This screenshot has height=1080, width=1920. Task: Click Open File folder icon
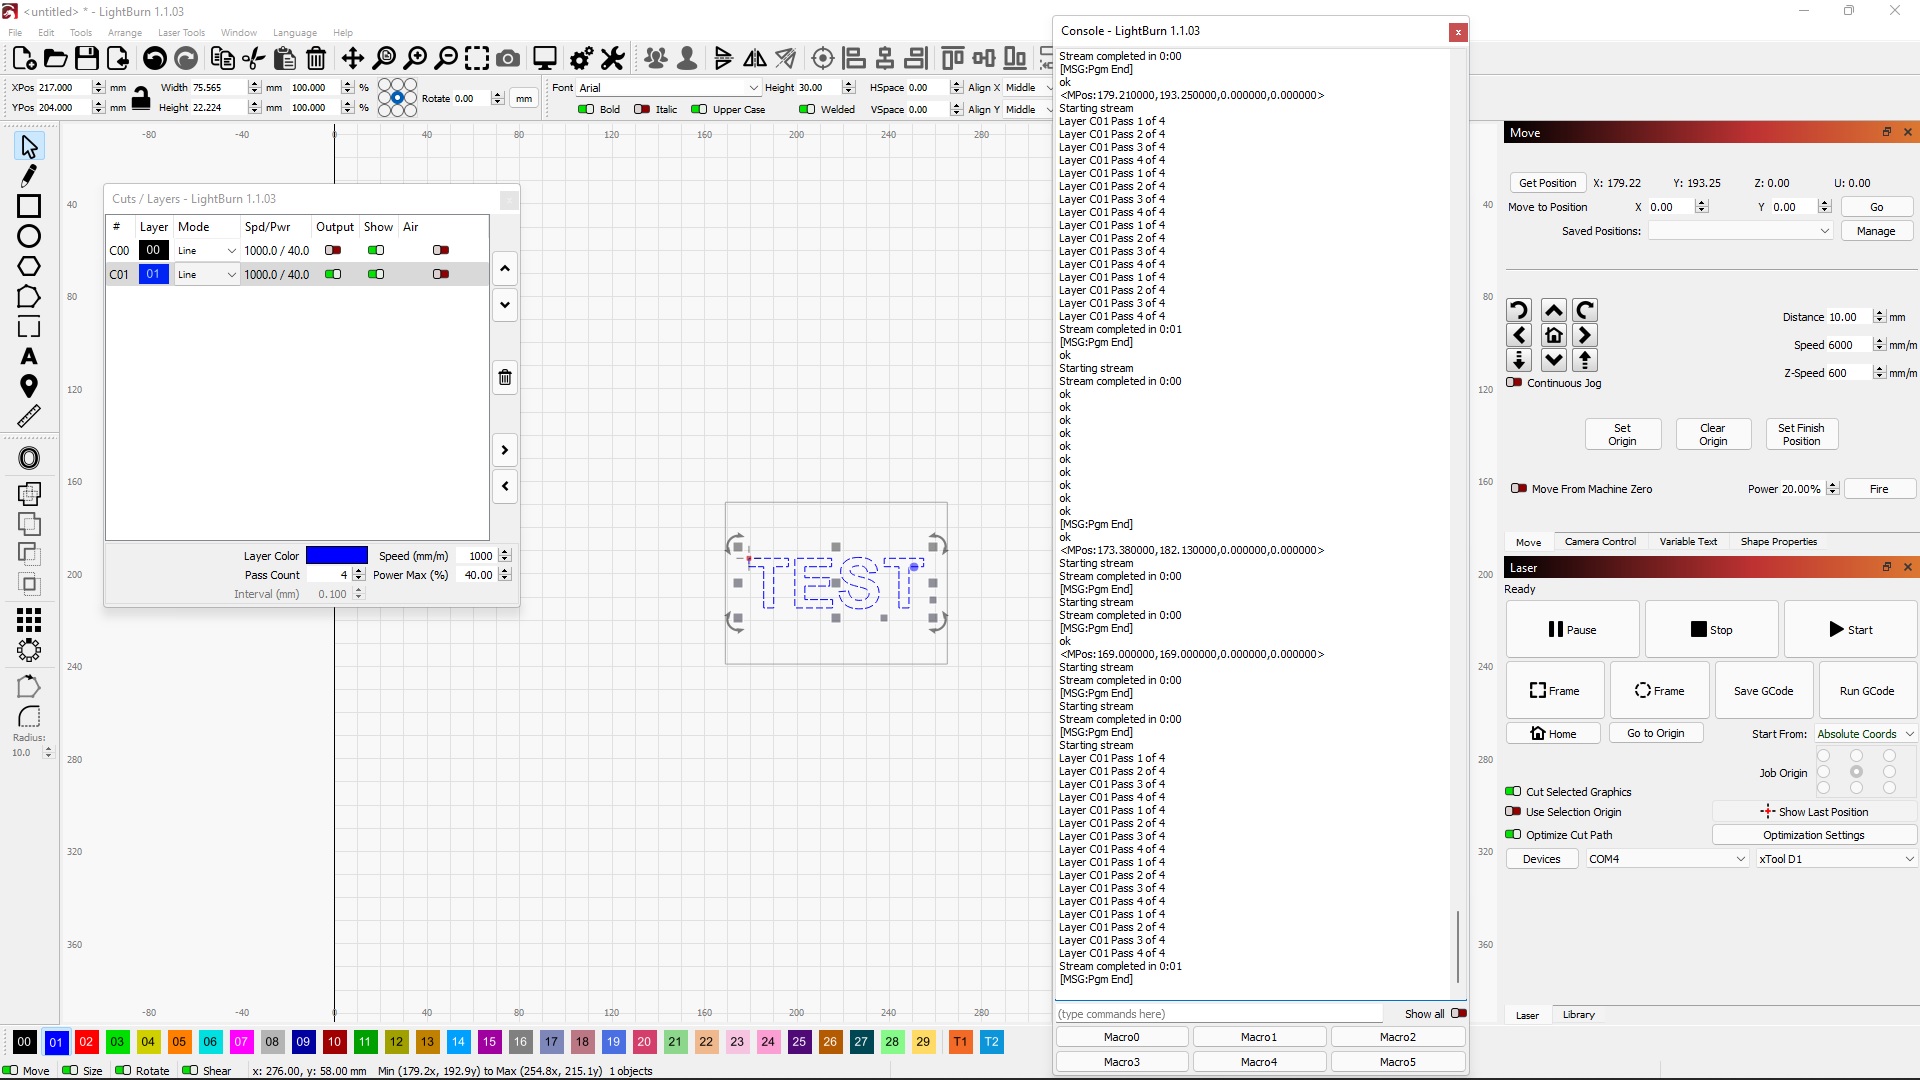[56, 58]
